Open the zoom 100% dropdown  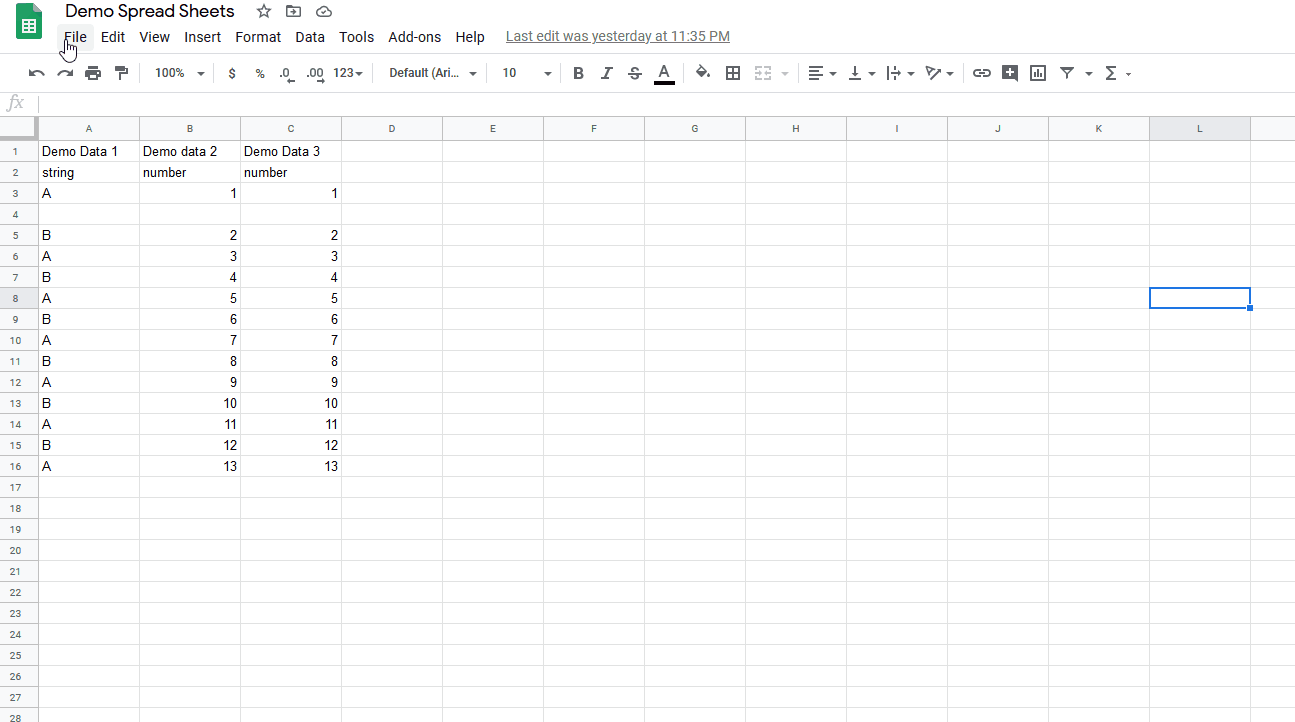[x=180, y=73]
